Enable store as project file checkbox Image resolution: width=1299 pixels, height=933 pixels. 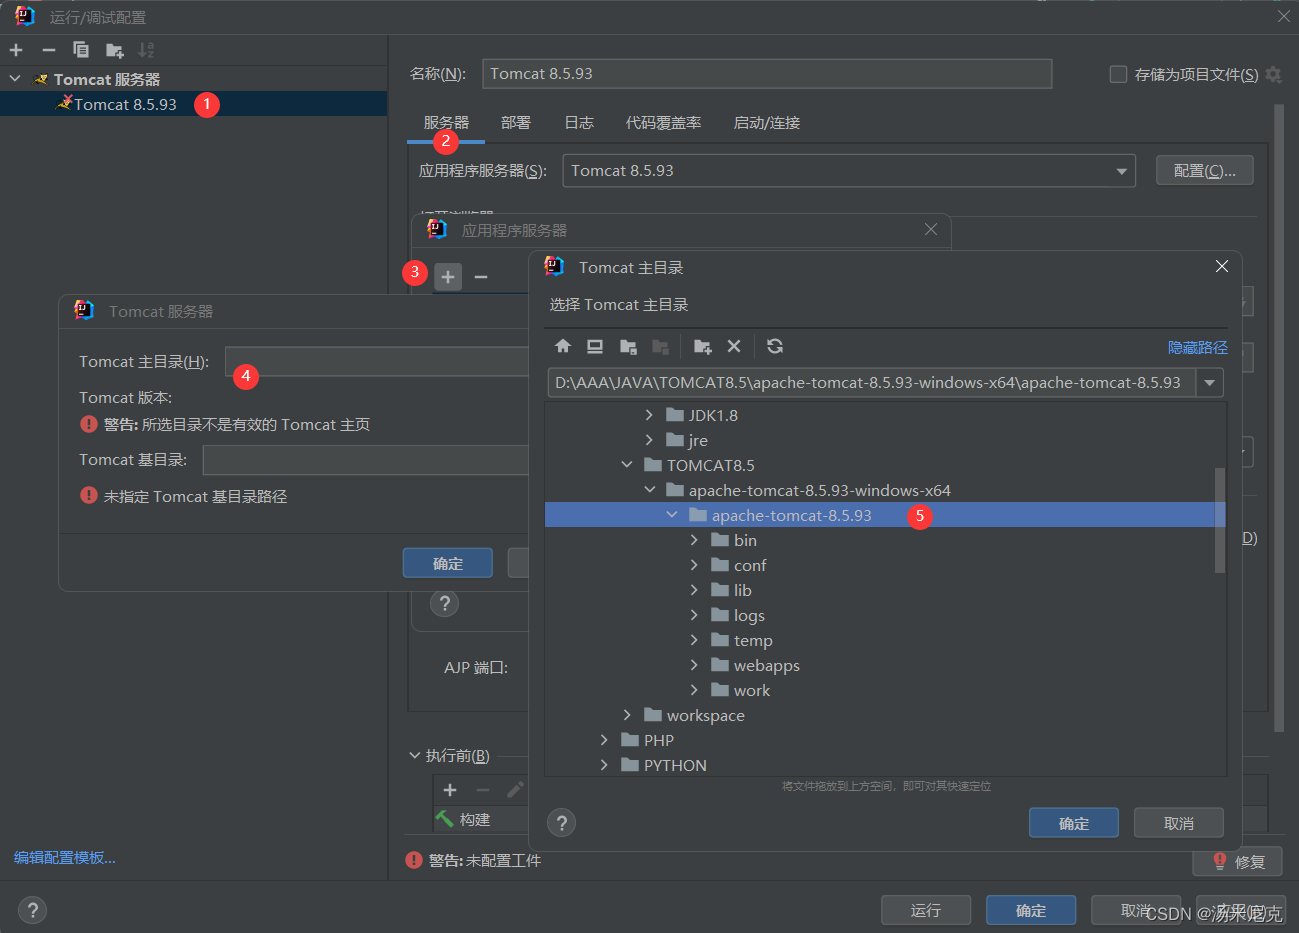pyautogui.click(x=1119, y=74)
